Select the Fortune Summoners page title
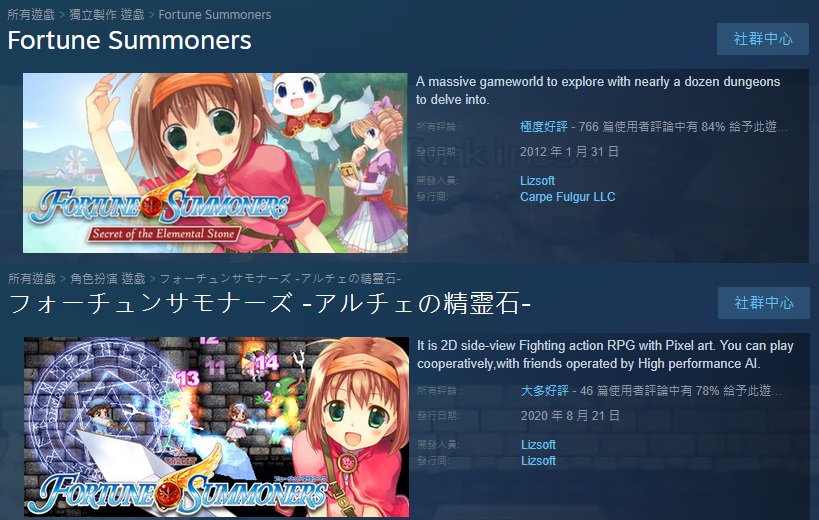This screenshot has height=520, width=819. (x=130, y=41)
